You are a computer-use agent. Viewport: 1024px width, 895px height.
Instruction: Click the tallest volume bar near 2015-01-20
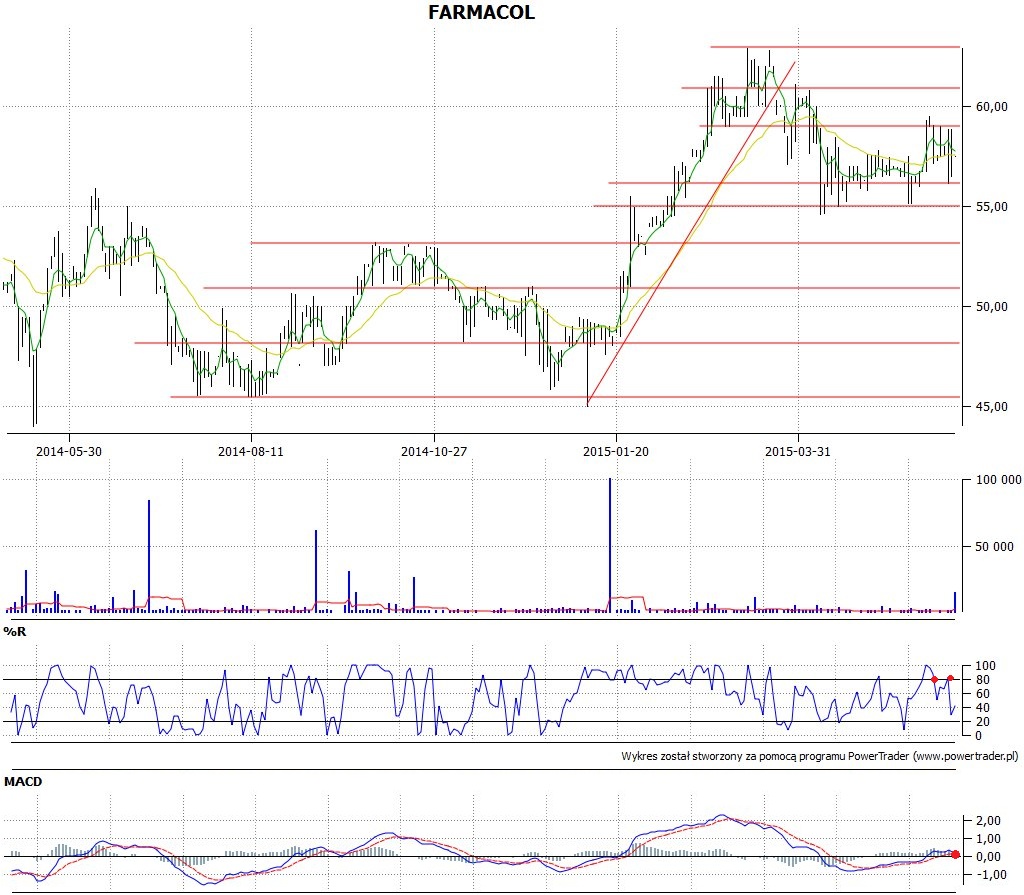pyautogui.click(x=610, y=545)
